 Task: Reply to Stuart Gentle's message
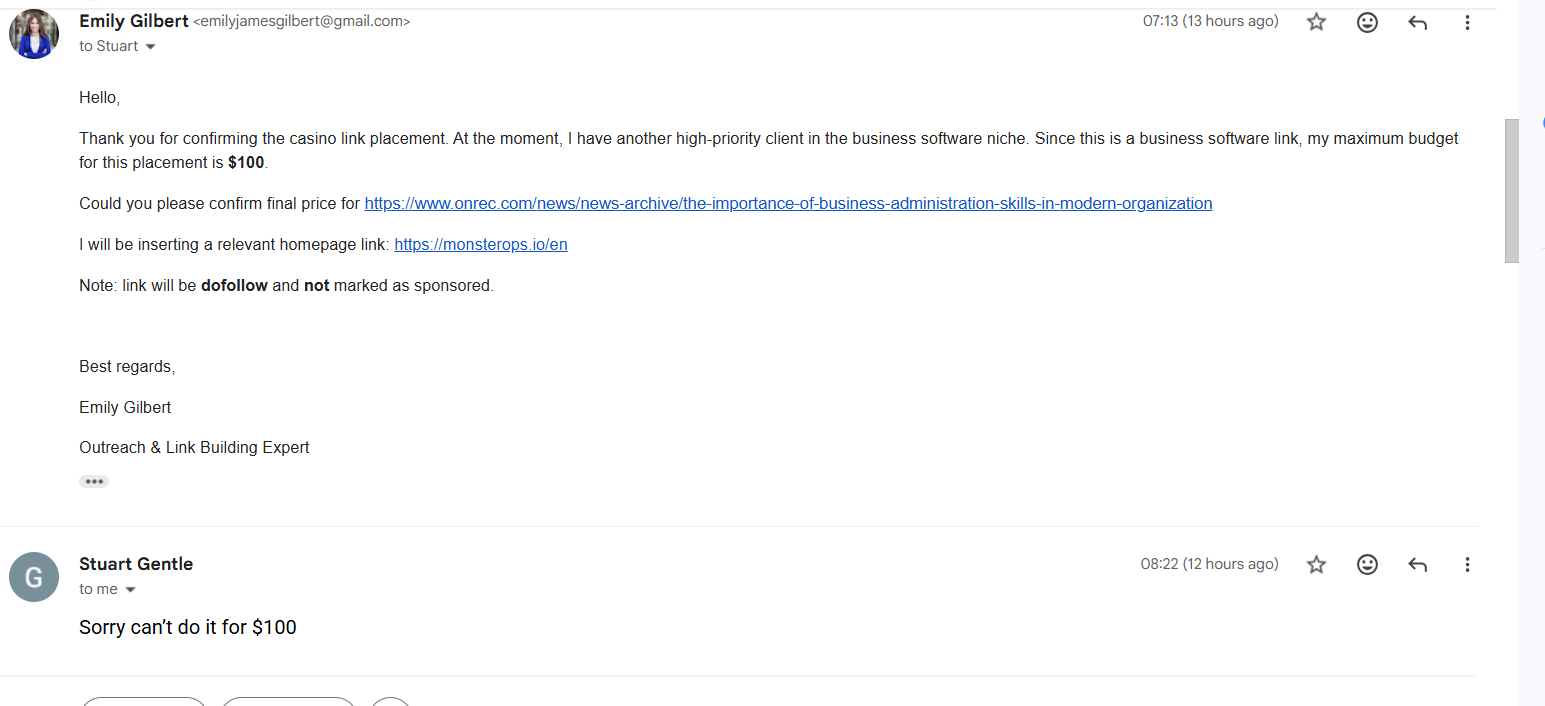[x=1417, y=565]
